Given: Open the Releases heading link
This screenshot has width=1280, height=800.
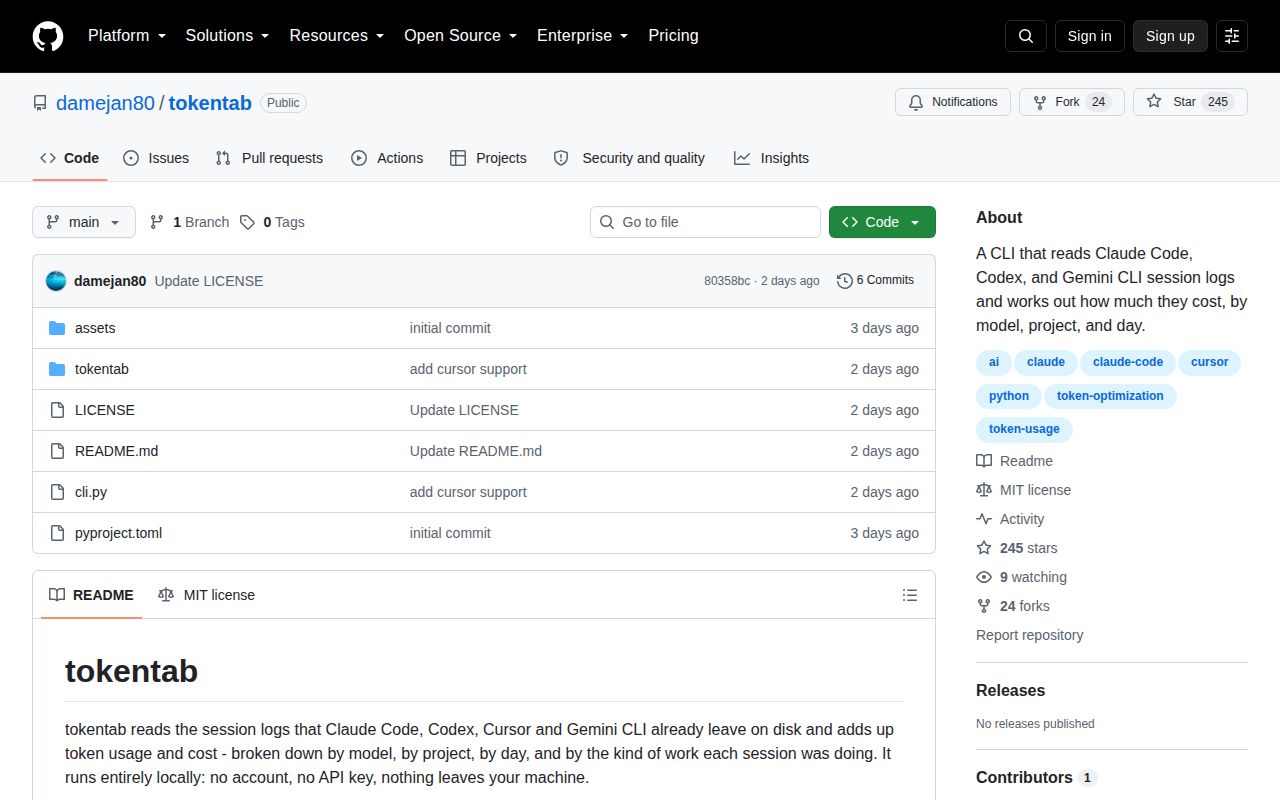Looking at the screenshot, I should coord(1010,690).
